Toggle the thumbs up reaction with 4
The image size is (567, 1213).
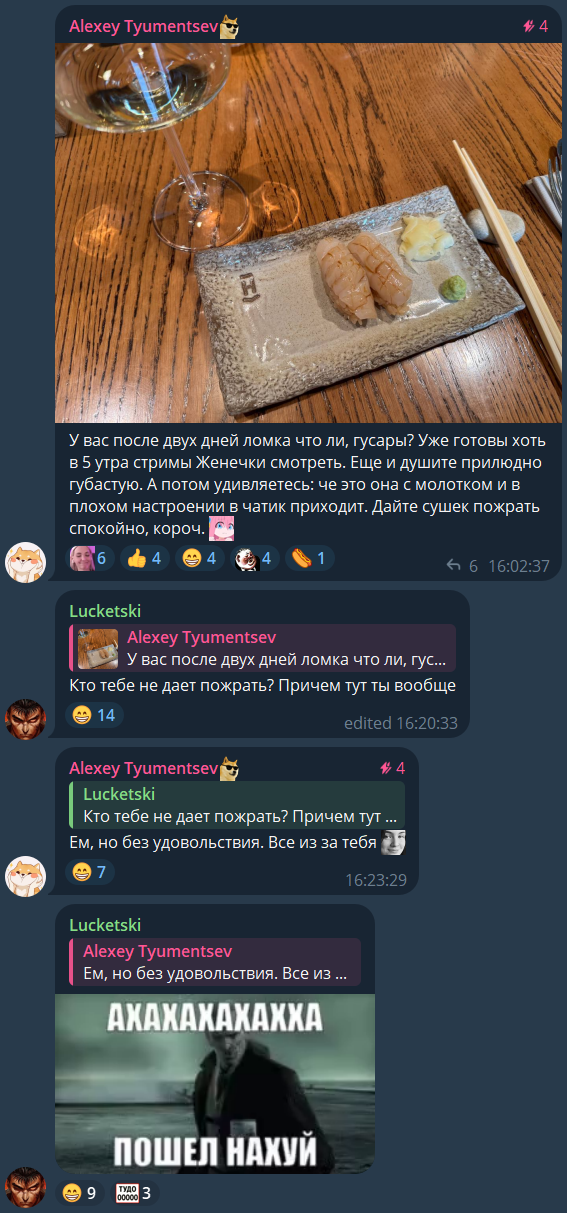(145, 558)
